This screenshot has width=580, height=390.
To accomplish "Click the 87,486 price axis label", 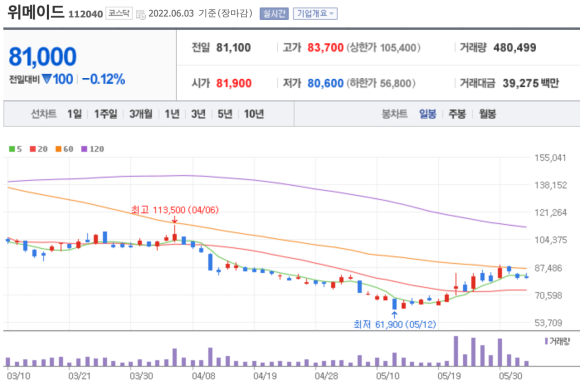I will 548,268.
